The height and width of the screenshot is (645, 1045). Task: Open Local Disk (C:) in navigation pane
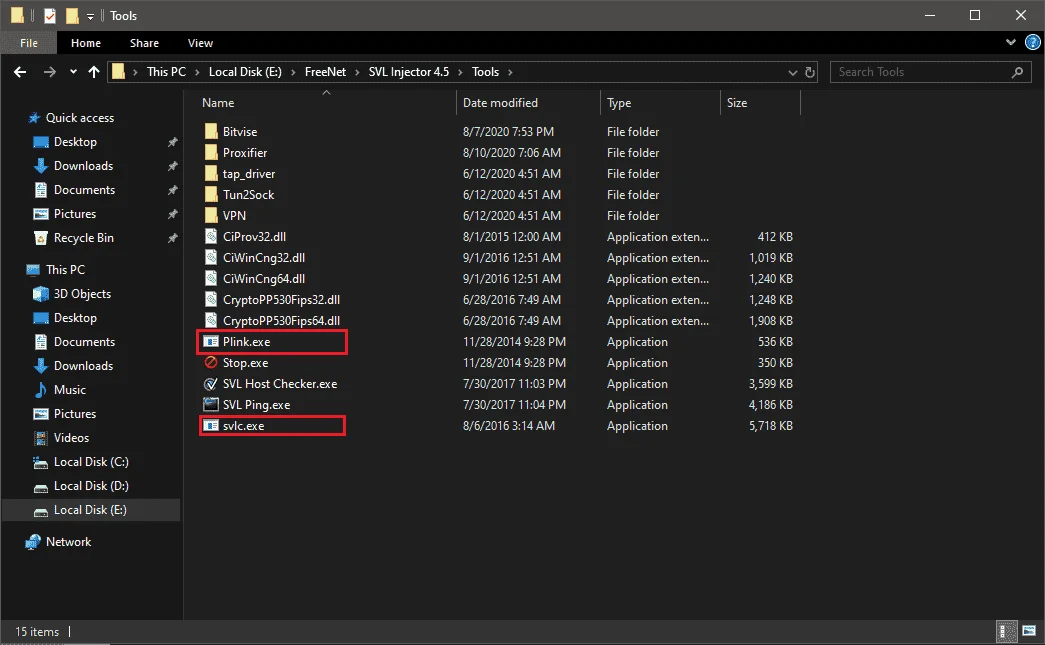tap(91, 462)
